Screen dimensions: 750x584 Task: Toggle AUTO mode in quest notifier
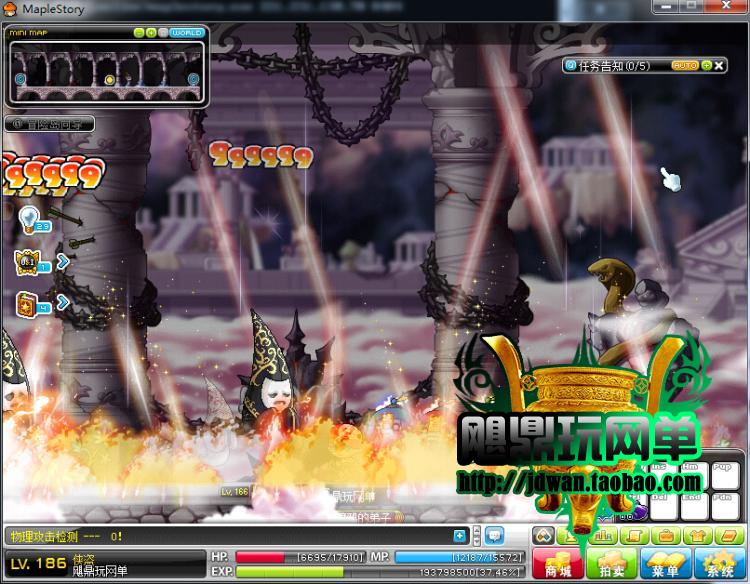click(x=684, y=65)
